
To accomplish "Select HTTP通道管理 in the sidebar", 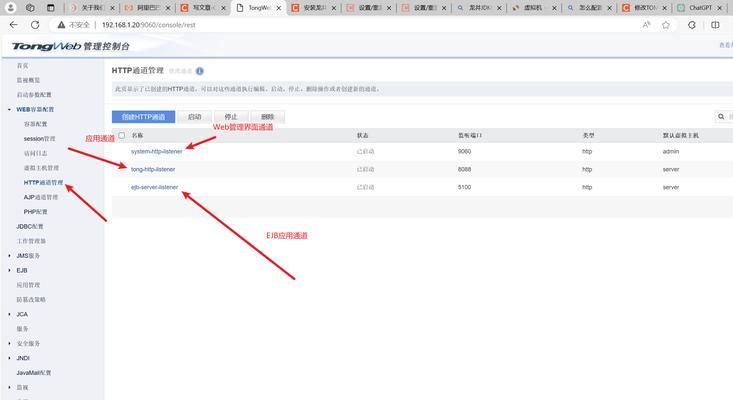I will (x=43, y=182).
